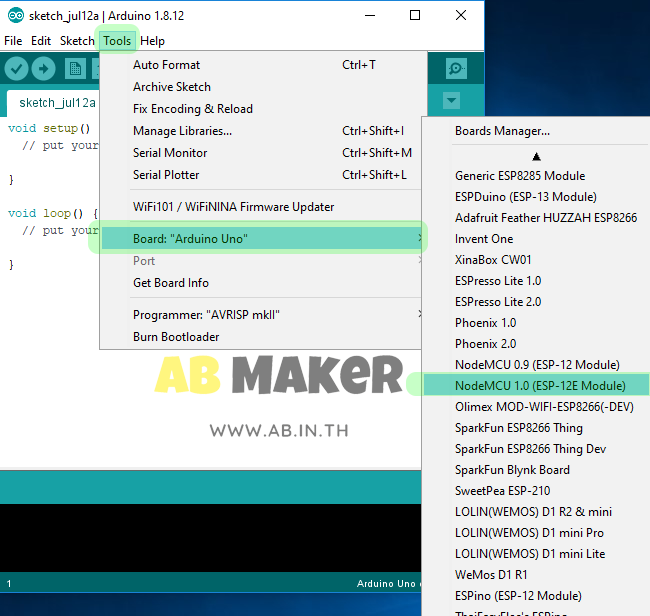Switch to the sketch_jul12a tab

pyautogui.click(x=53, y=103)
